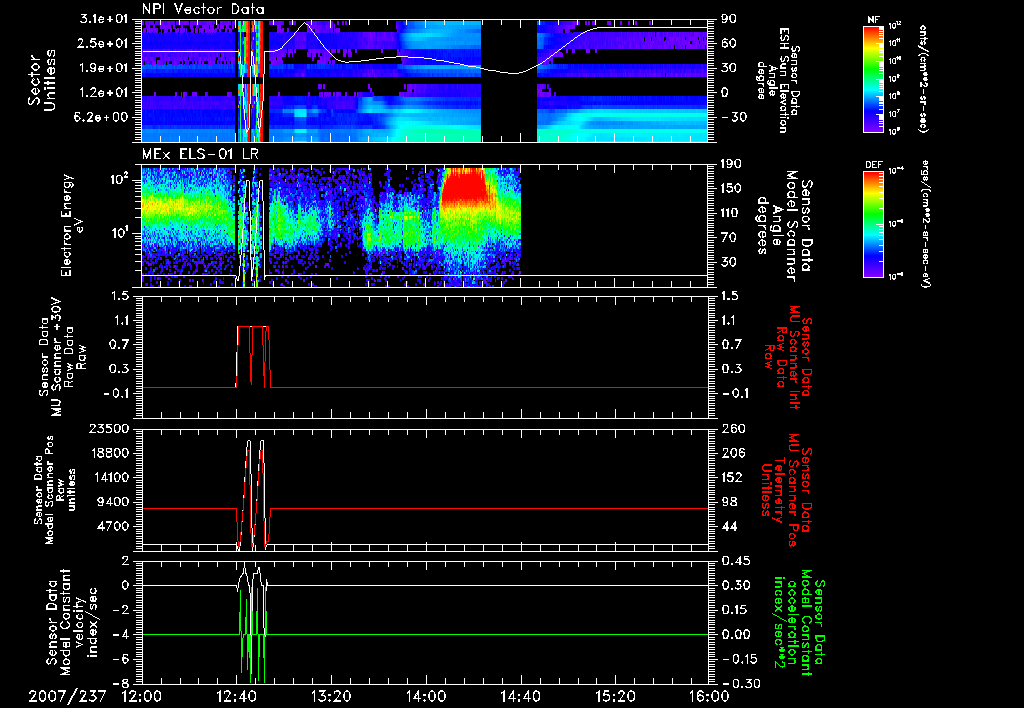Click the '12:40' time axis label
The width and height of the screenshot is (1024, 708).
[x=236, y=696]
